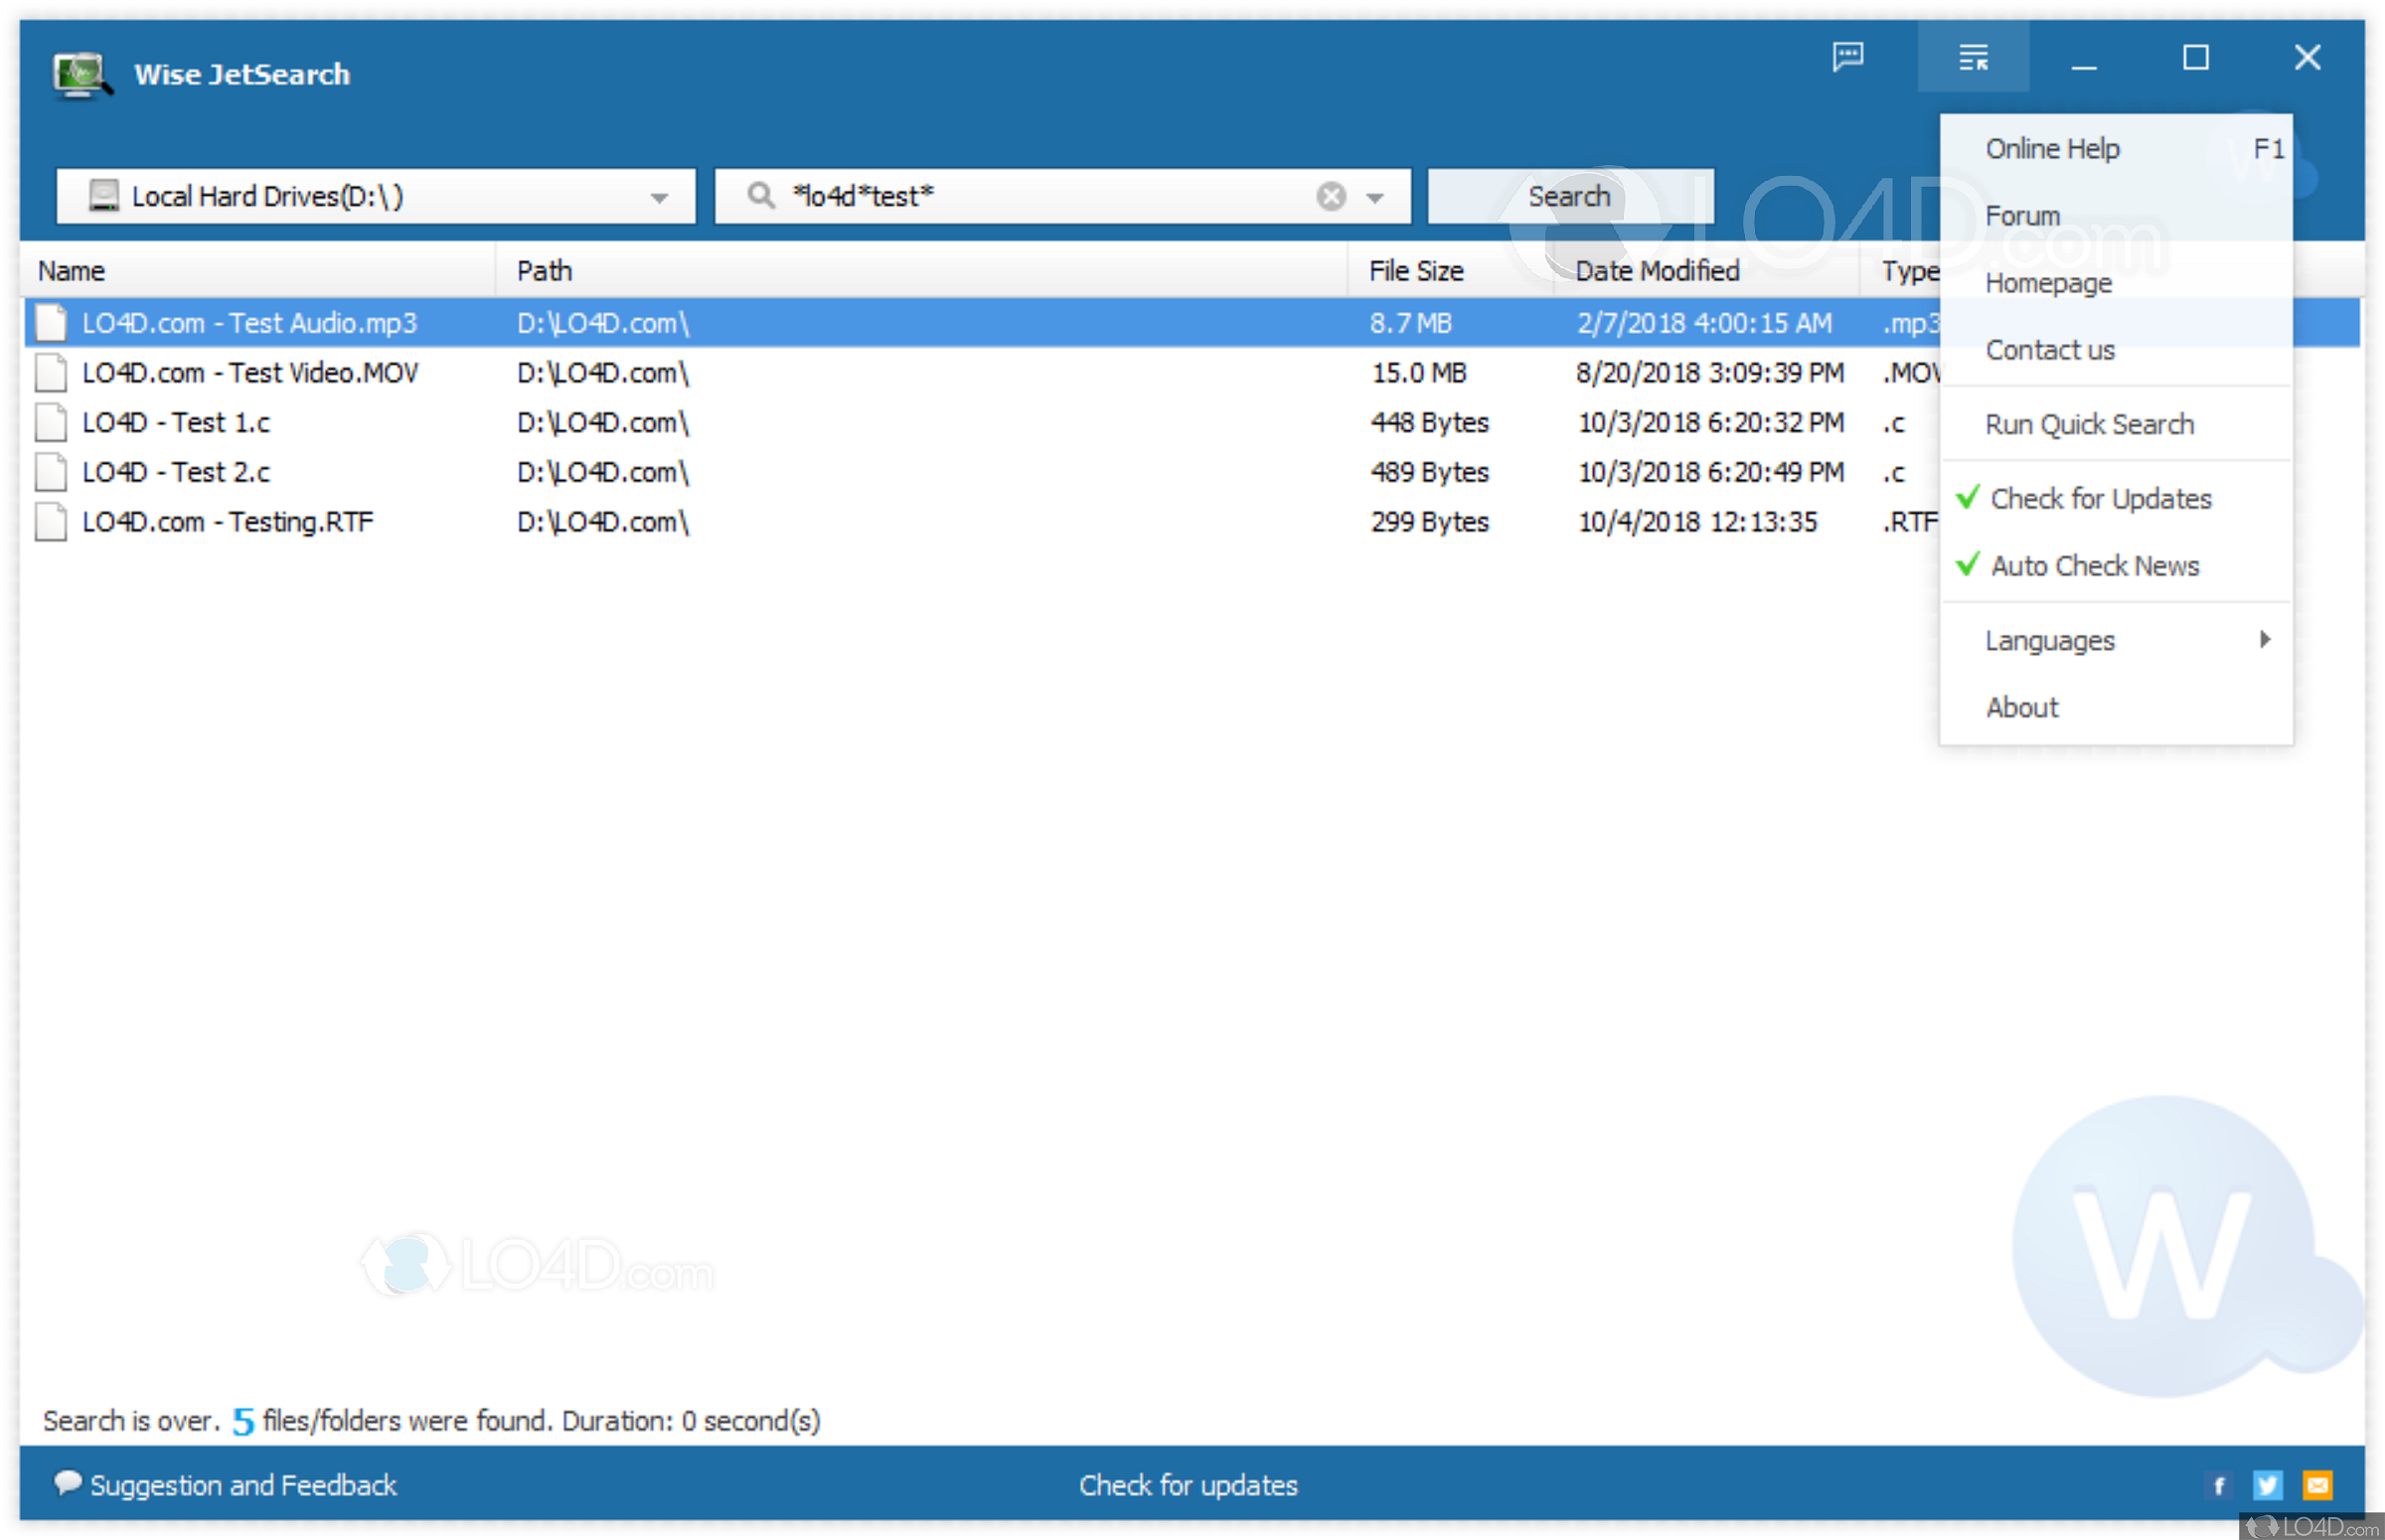This screenshot has height=1540, width=2385.
Task: Click the menu list icon in title bar
Action: [x=1972, y=57]
